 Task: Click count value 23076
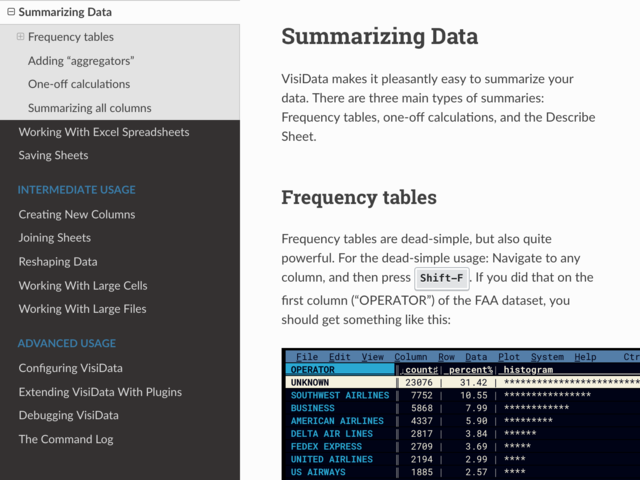[419, 382]
